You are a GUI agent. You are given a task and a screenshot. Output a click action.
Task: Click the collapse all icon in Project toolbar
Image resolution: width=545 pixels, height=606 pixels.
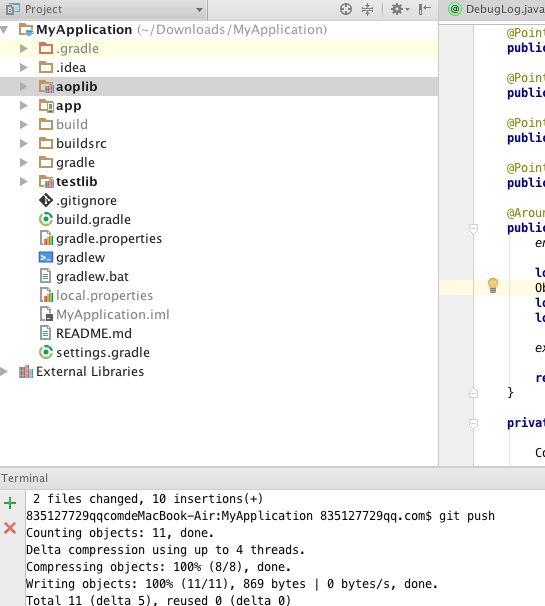click(367, 9)
